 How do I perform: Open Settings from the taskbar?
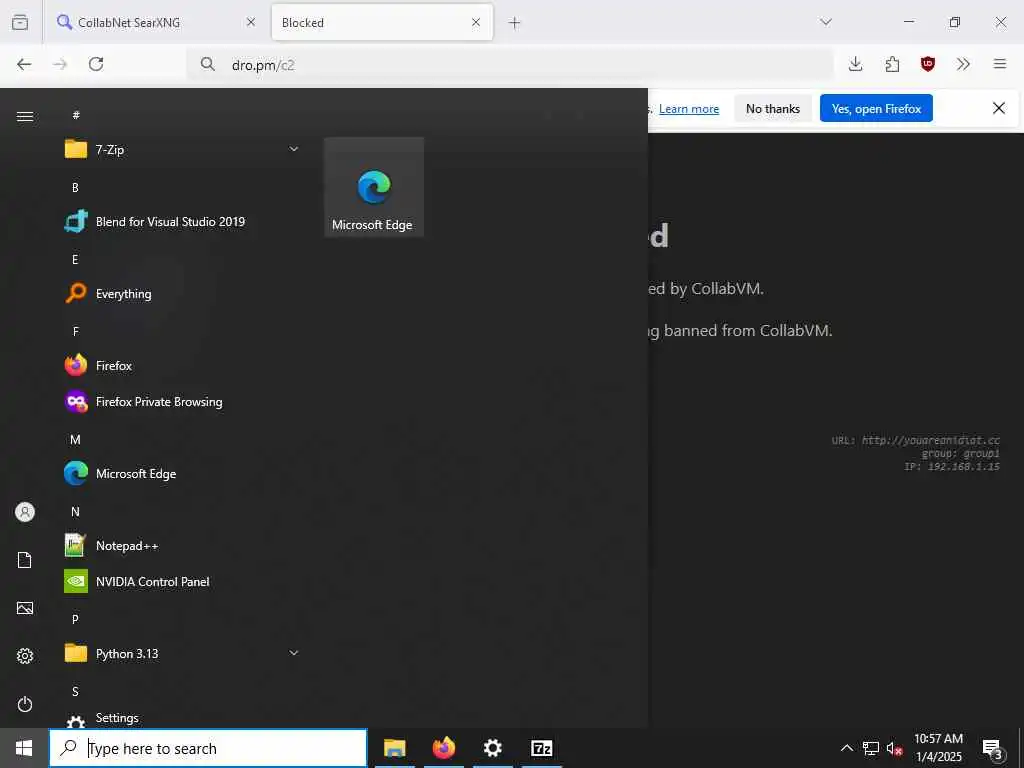click(x=492, y=748)
